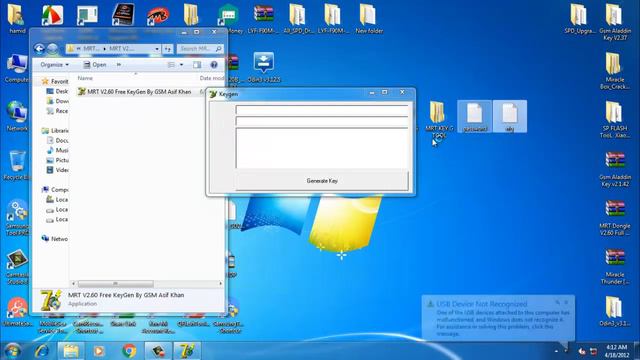Click Explorer Back navigation arrow
This screenshot has width=640, height=360.
[x=39, y=49]
